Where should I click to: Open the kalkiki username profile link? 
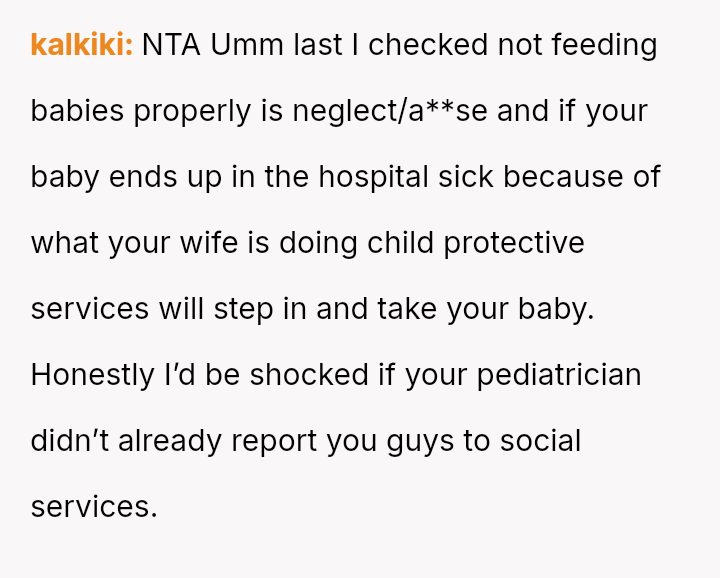click(x=81, y=45)
